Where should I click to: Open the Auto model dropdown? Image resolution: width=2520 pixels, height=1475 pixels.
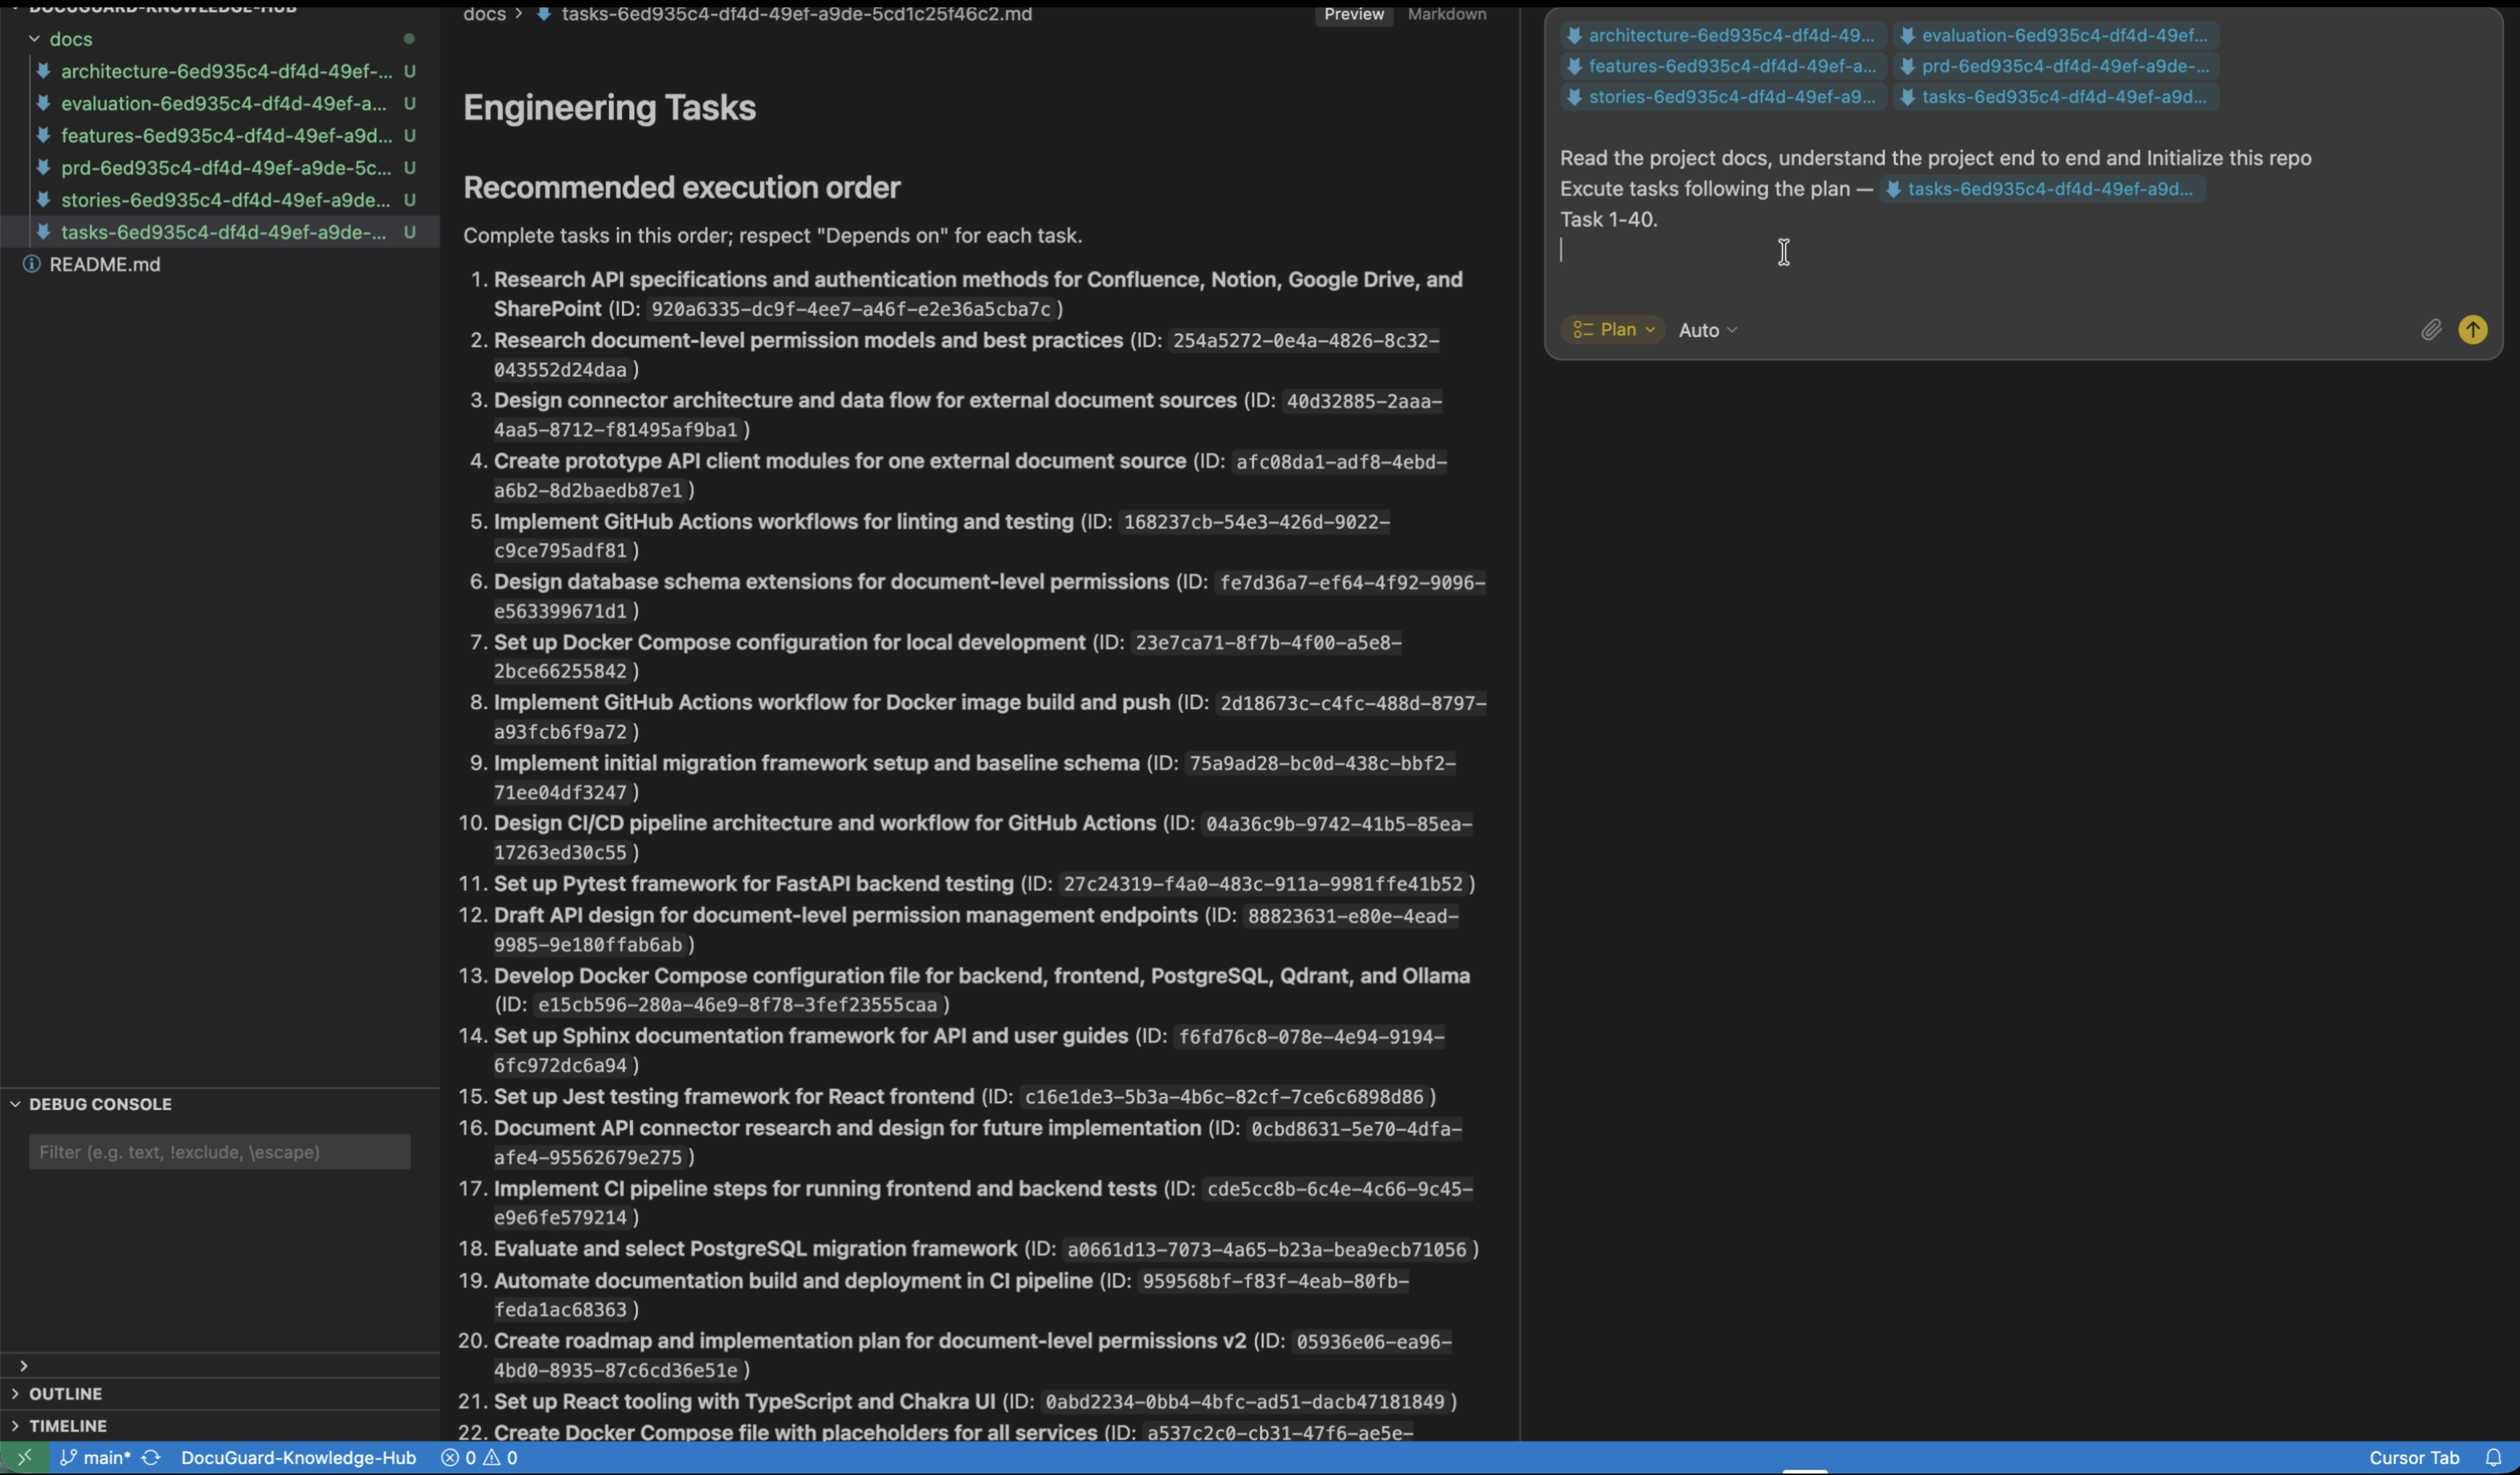pyautogui.click(x=1707, y=330)
